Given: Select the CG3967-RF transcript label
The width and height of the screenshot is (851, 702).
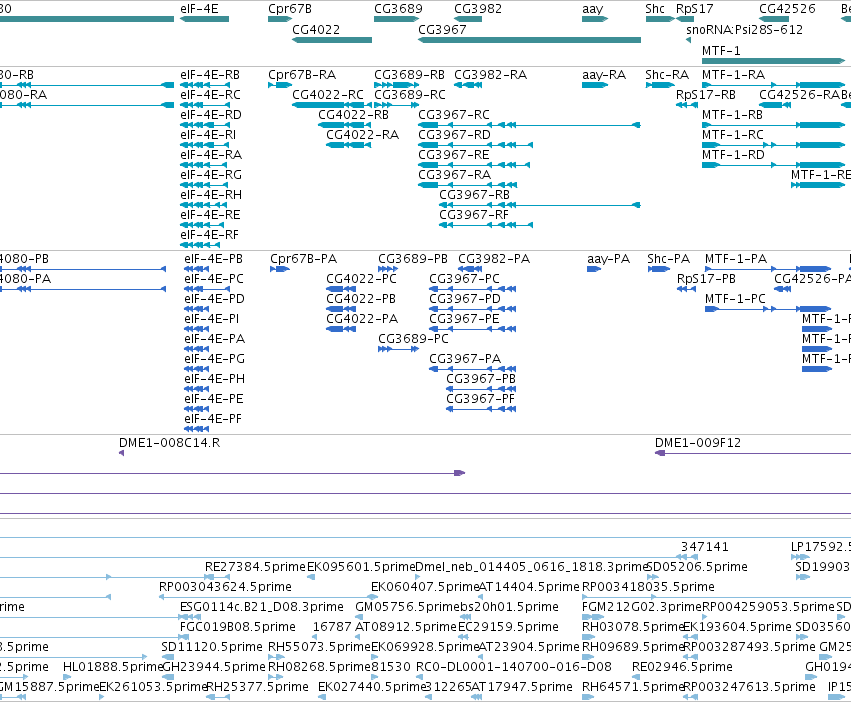Looking at the screenshot, I should point(474,214).
